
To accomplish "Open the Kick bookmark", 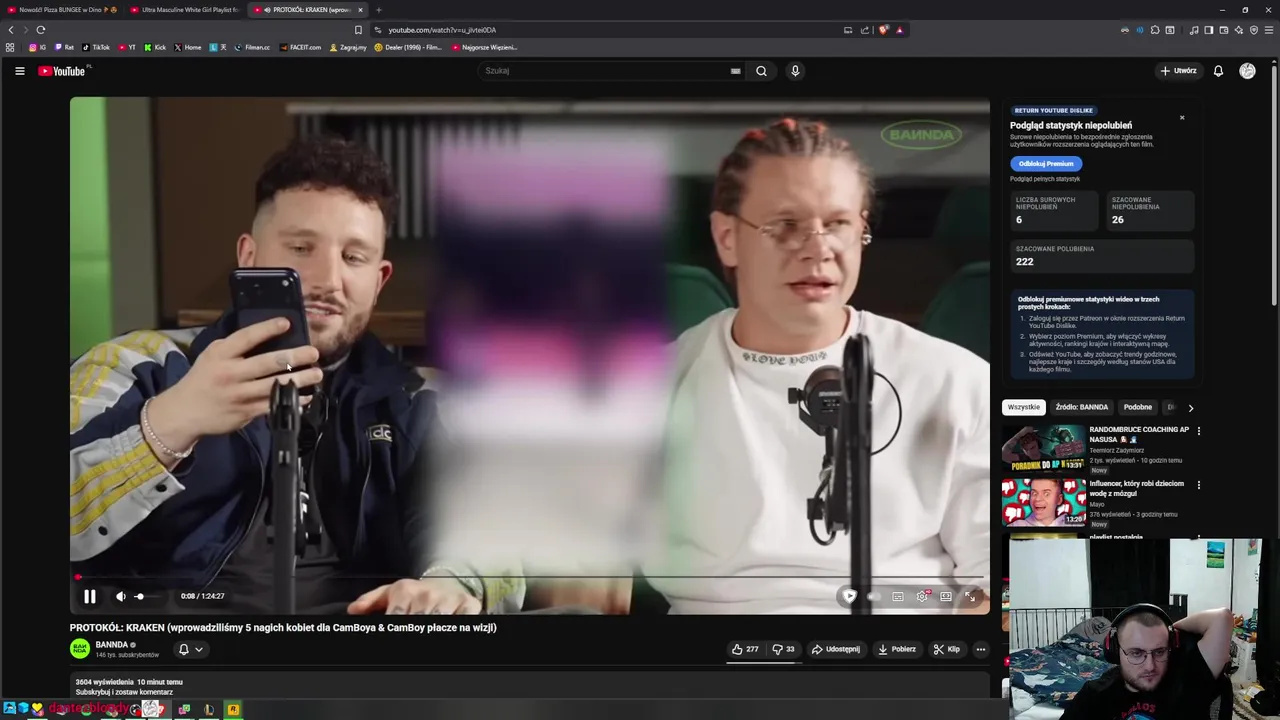I will pyautogui.click(x=155, y=47).
